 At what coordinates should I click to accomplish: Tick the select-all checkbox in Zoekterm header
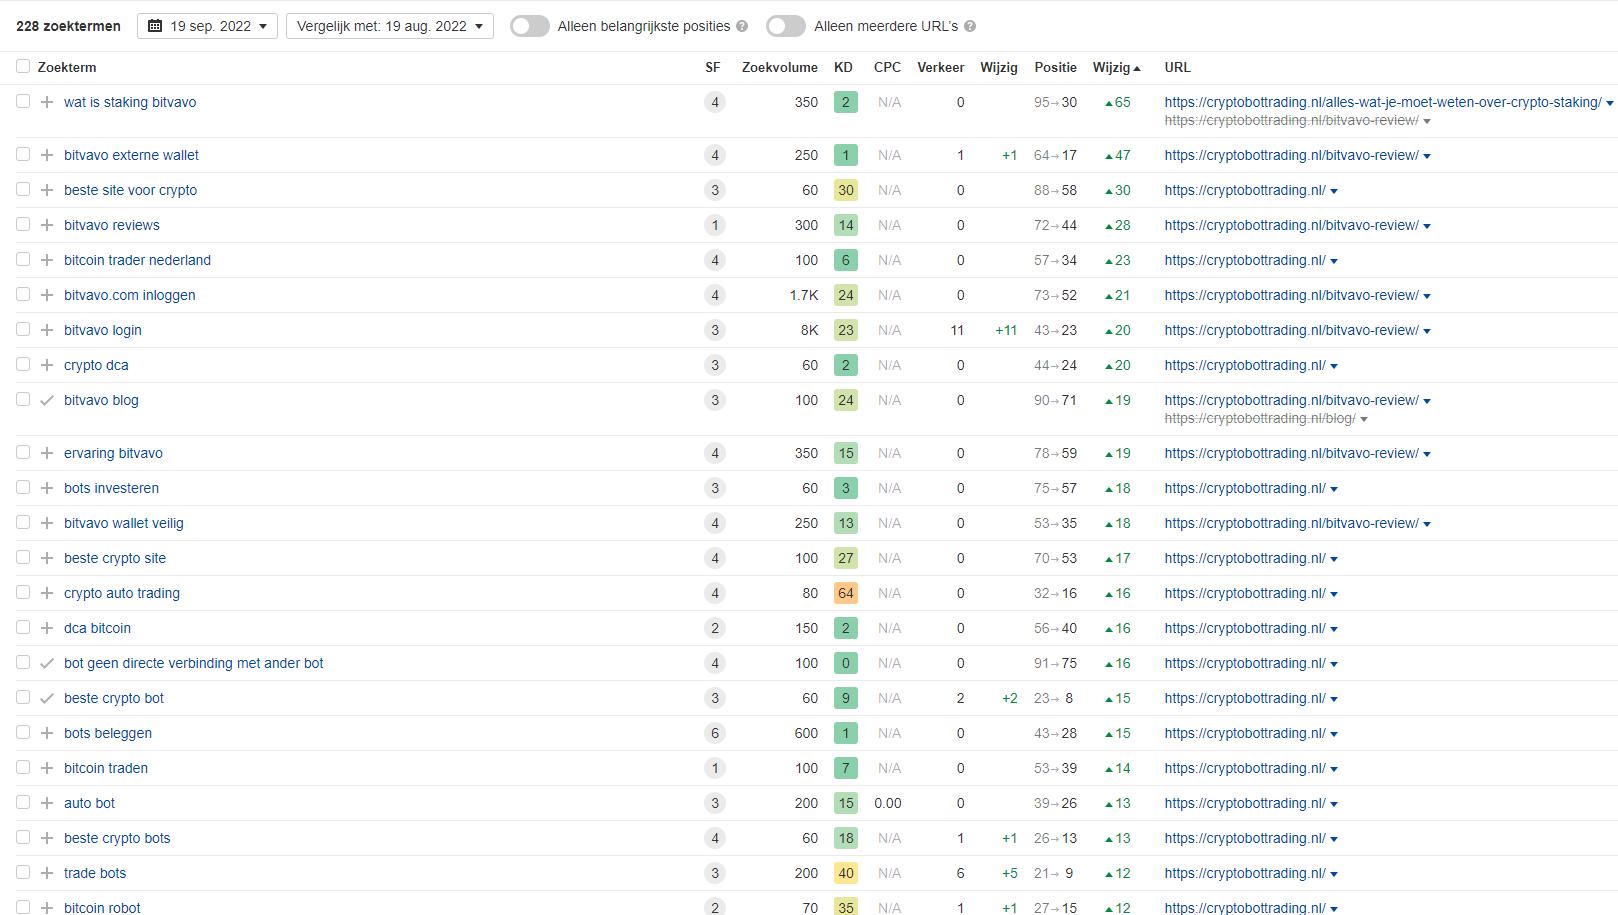tap(23, 66)
